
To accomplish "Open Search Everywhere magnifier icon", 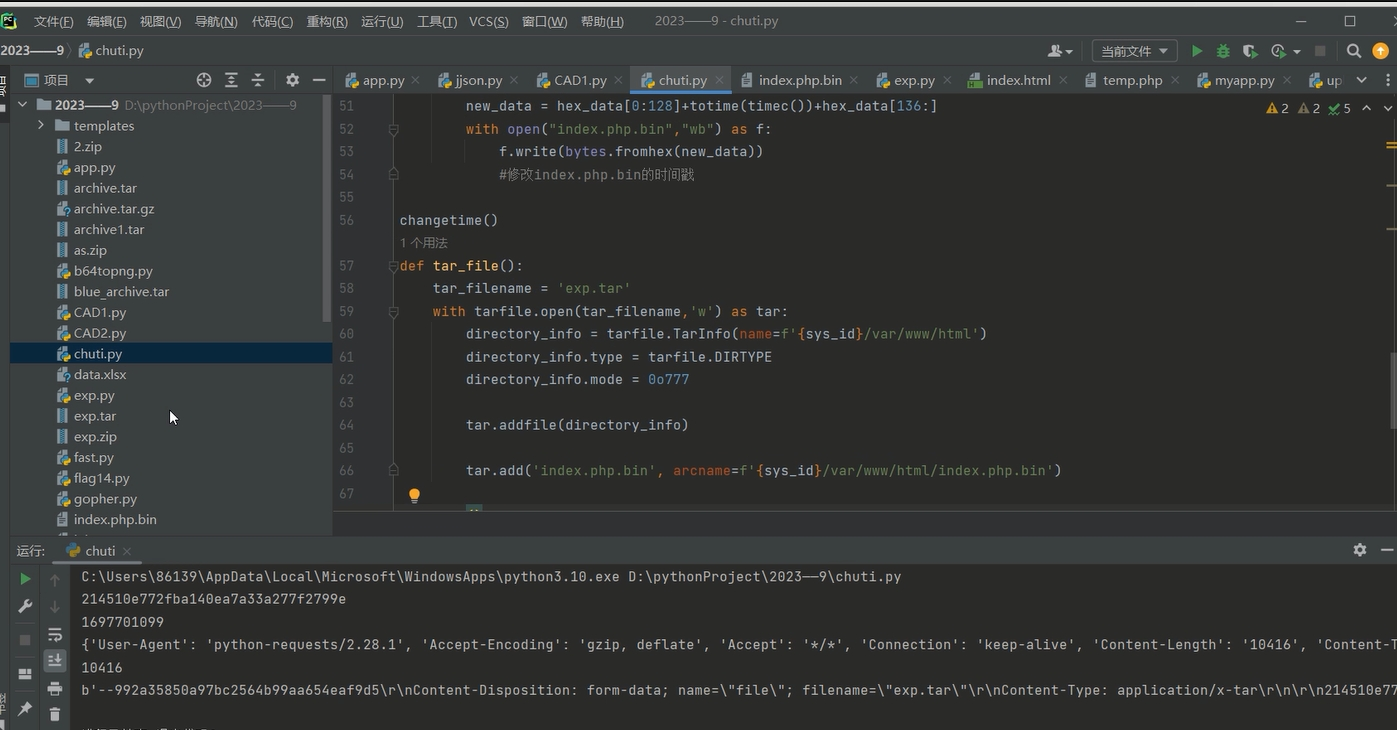I will (1354, 51).
